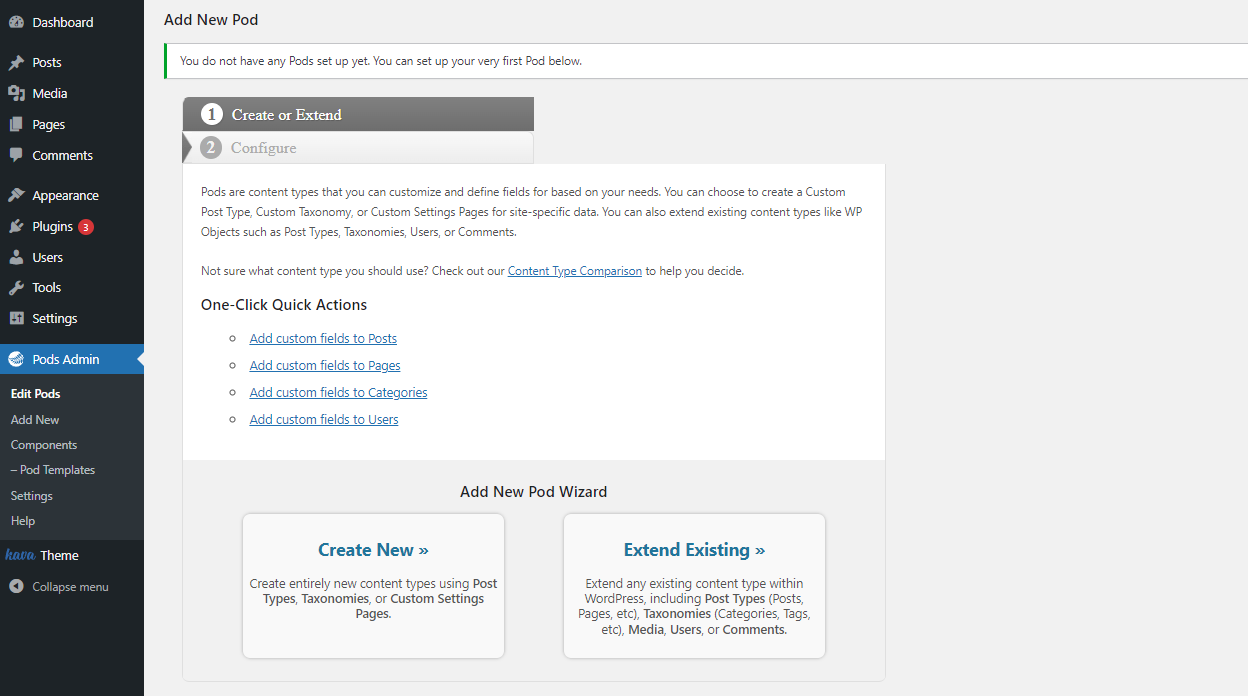
Task: Open the Kava Theme menu item
Action: click(72, 555)
